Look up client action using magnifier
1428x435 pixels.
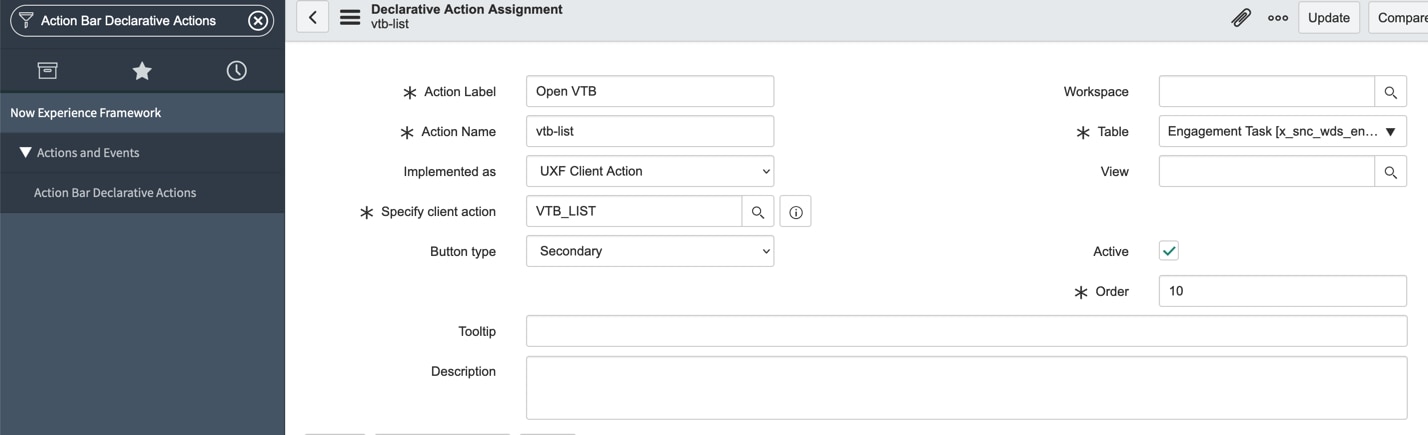tap(758, 211)
